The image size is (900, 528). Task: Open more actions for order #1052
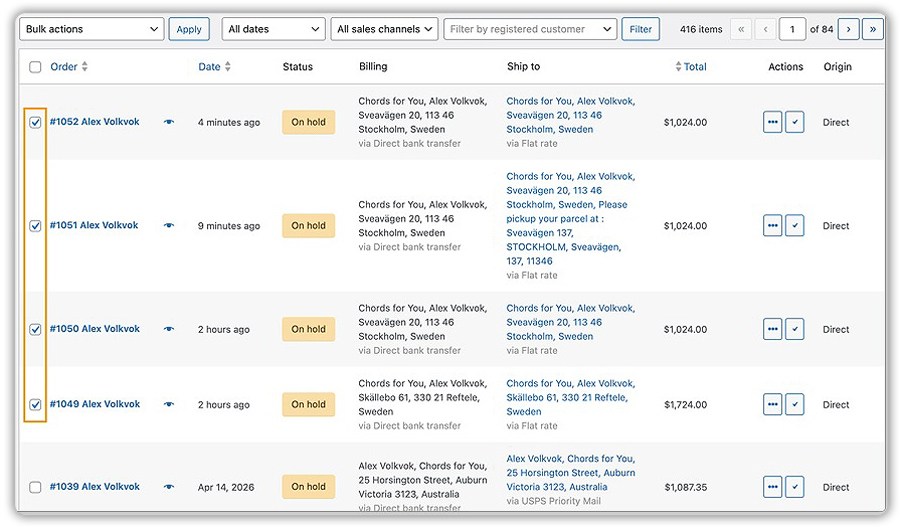(773, 122)
